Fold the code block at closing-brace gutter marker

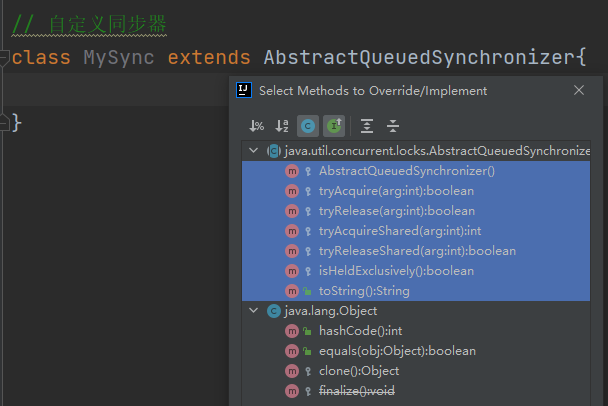(4, 123)
